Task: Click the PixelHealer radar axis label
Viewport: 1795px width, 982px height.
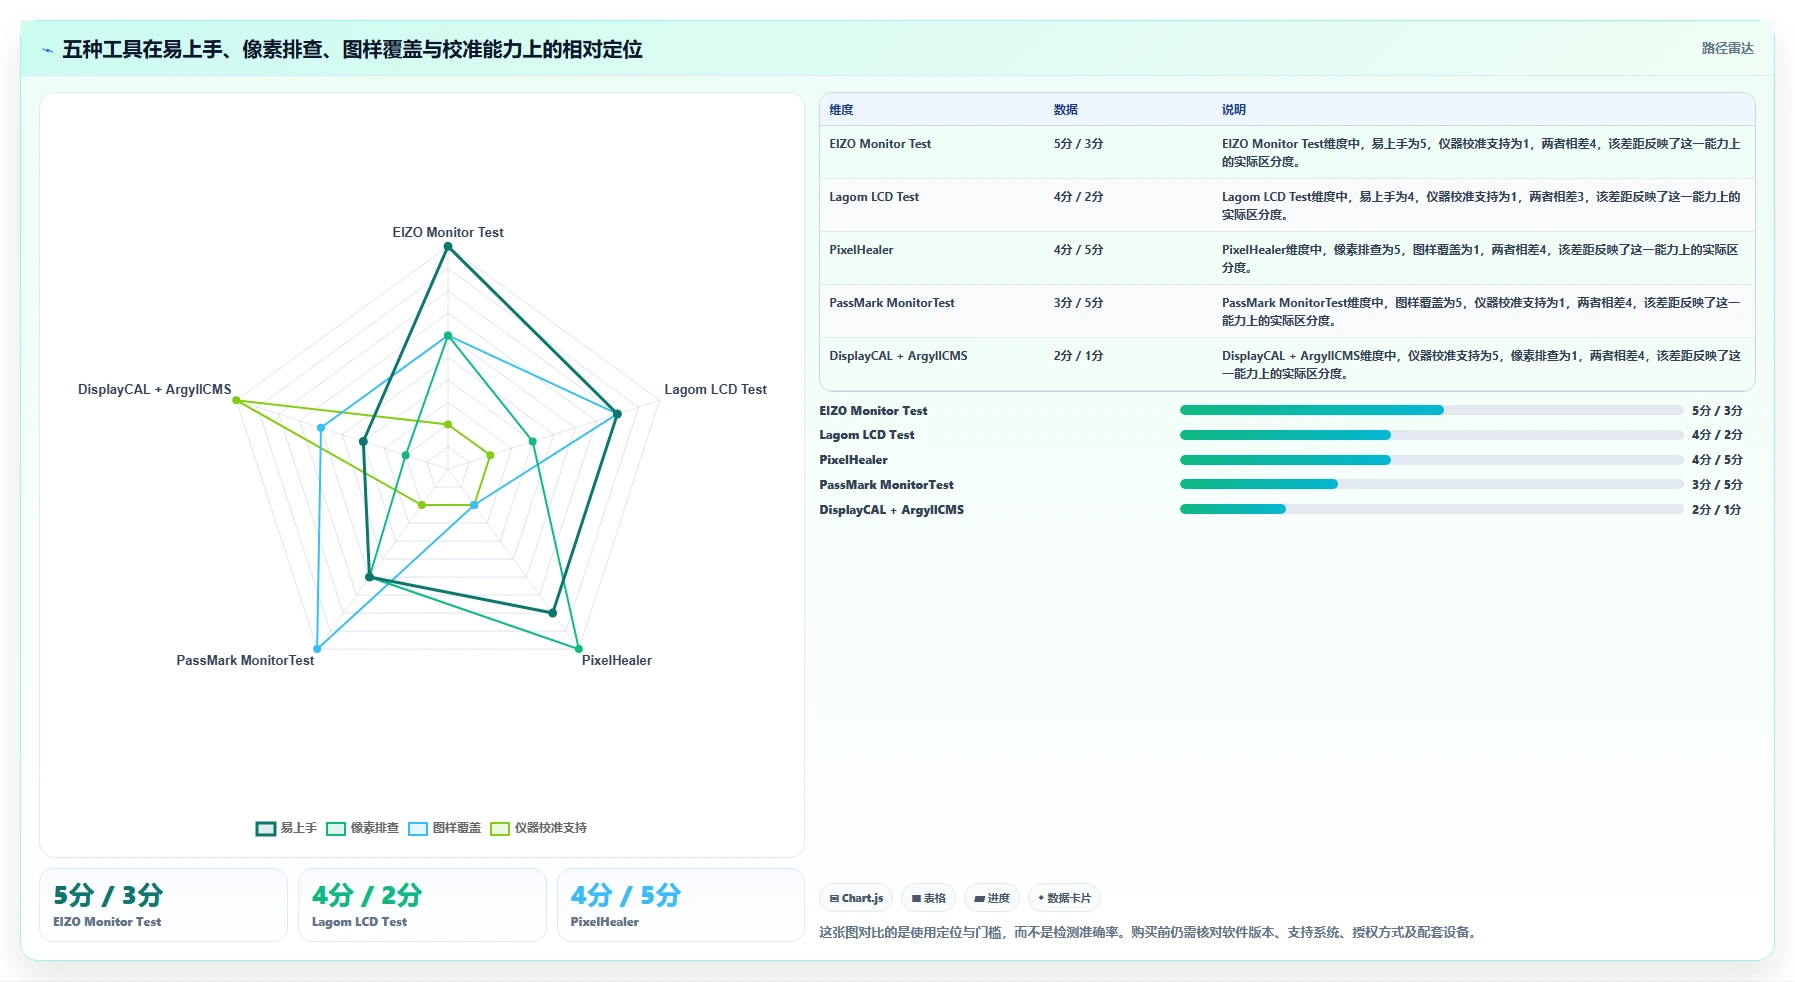Action: [617, 660]
